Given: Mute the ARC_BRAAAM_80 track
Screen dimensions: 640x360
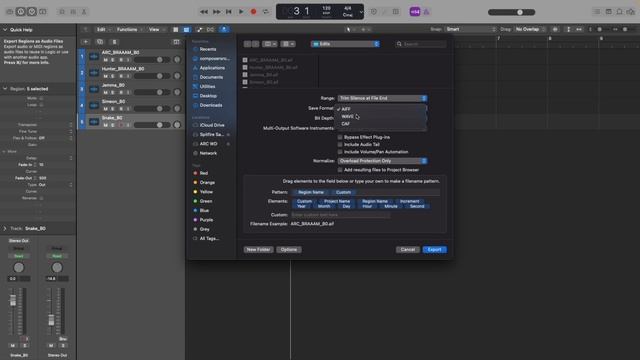Looking at the screenshot, I should click(106, 60).
